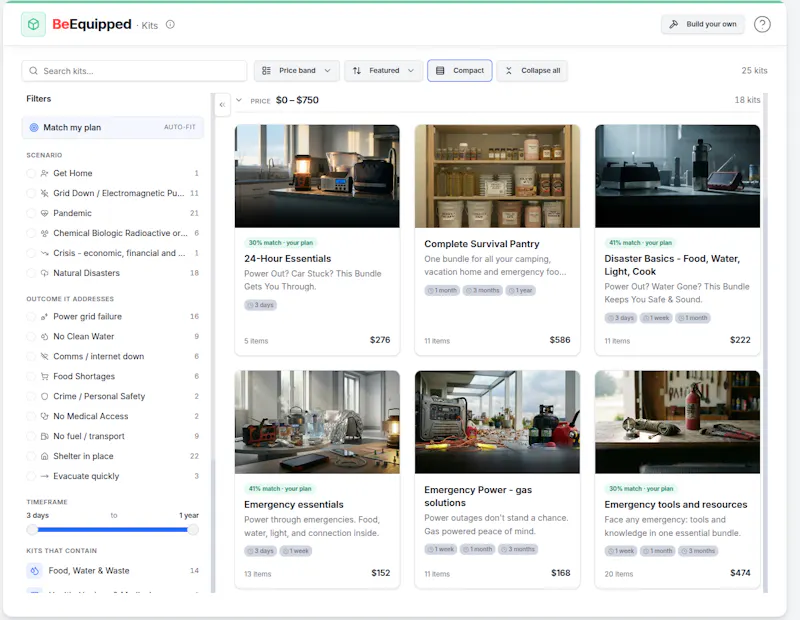Open the help question mark icon
This screenshot has height=620, width=800.
click(x=762, y=24)
